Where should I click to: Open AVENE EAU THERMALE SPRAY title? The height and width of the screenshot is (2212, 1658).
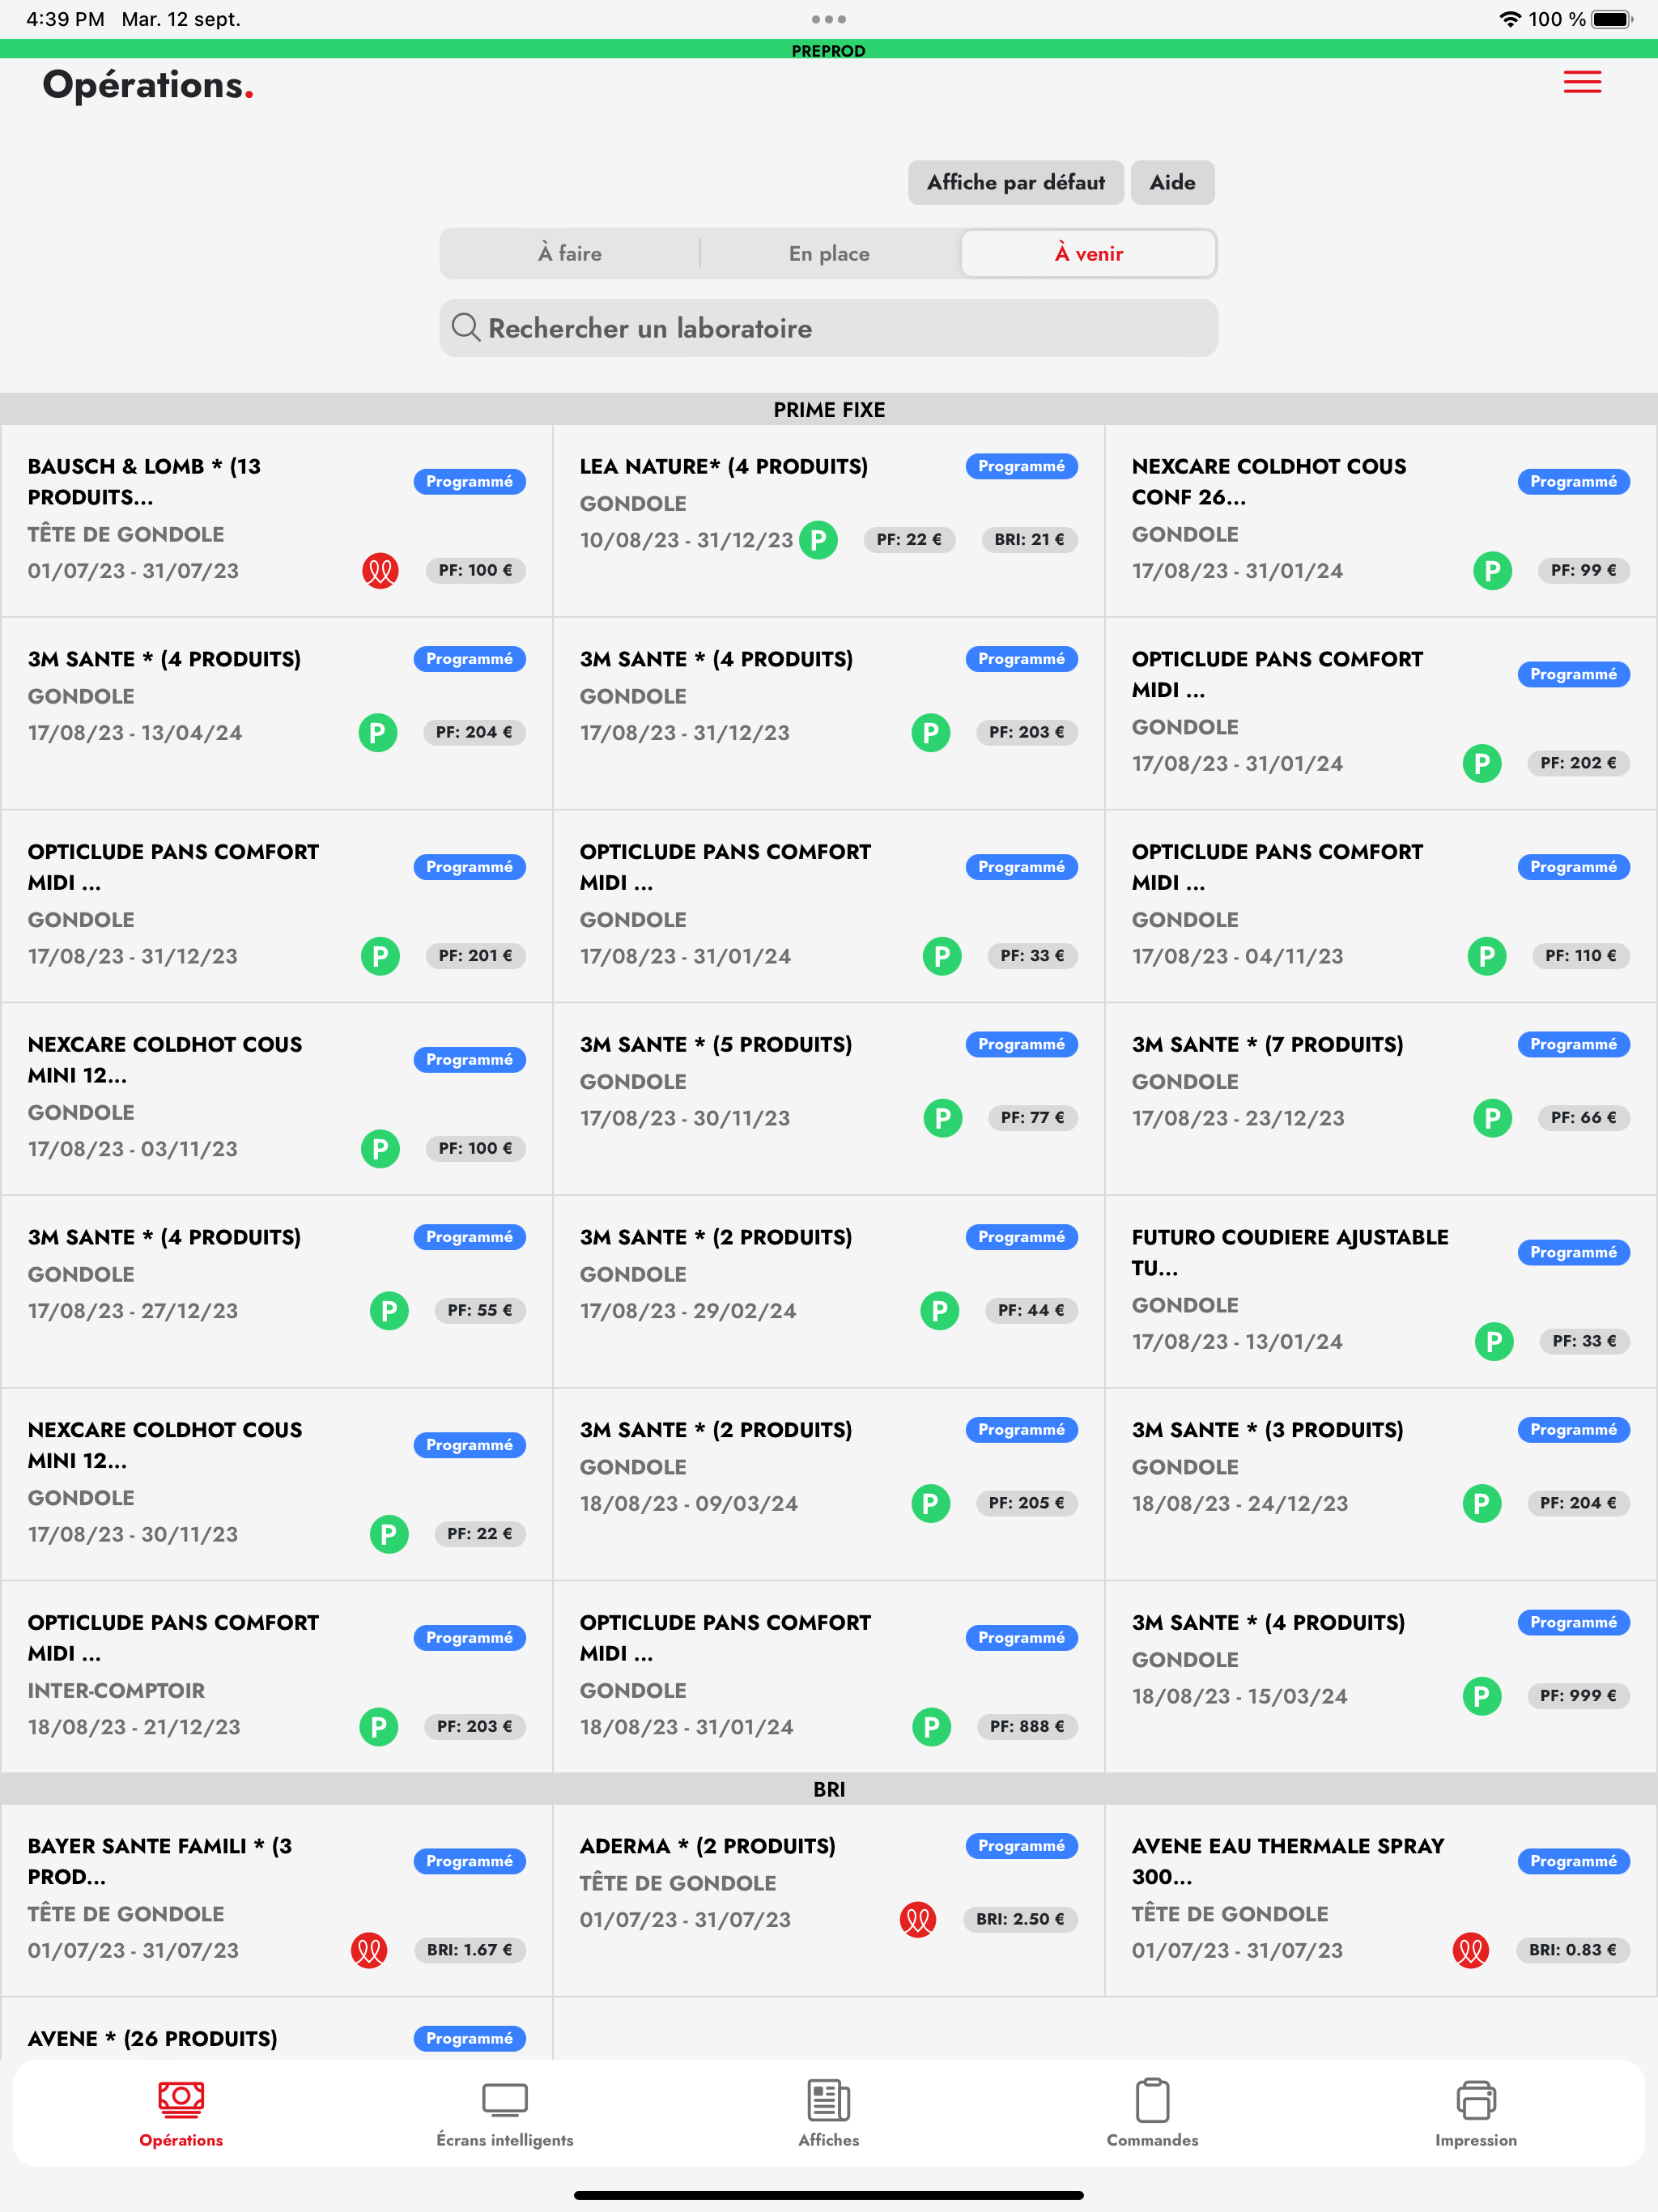(x=1288, y=1861)
